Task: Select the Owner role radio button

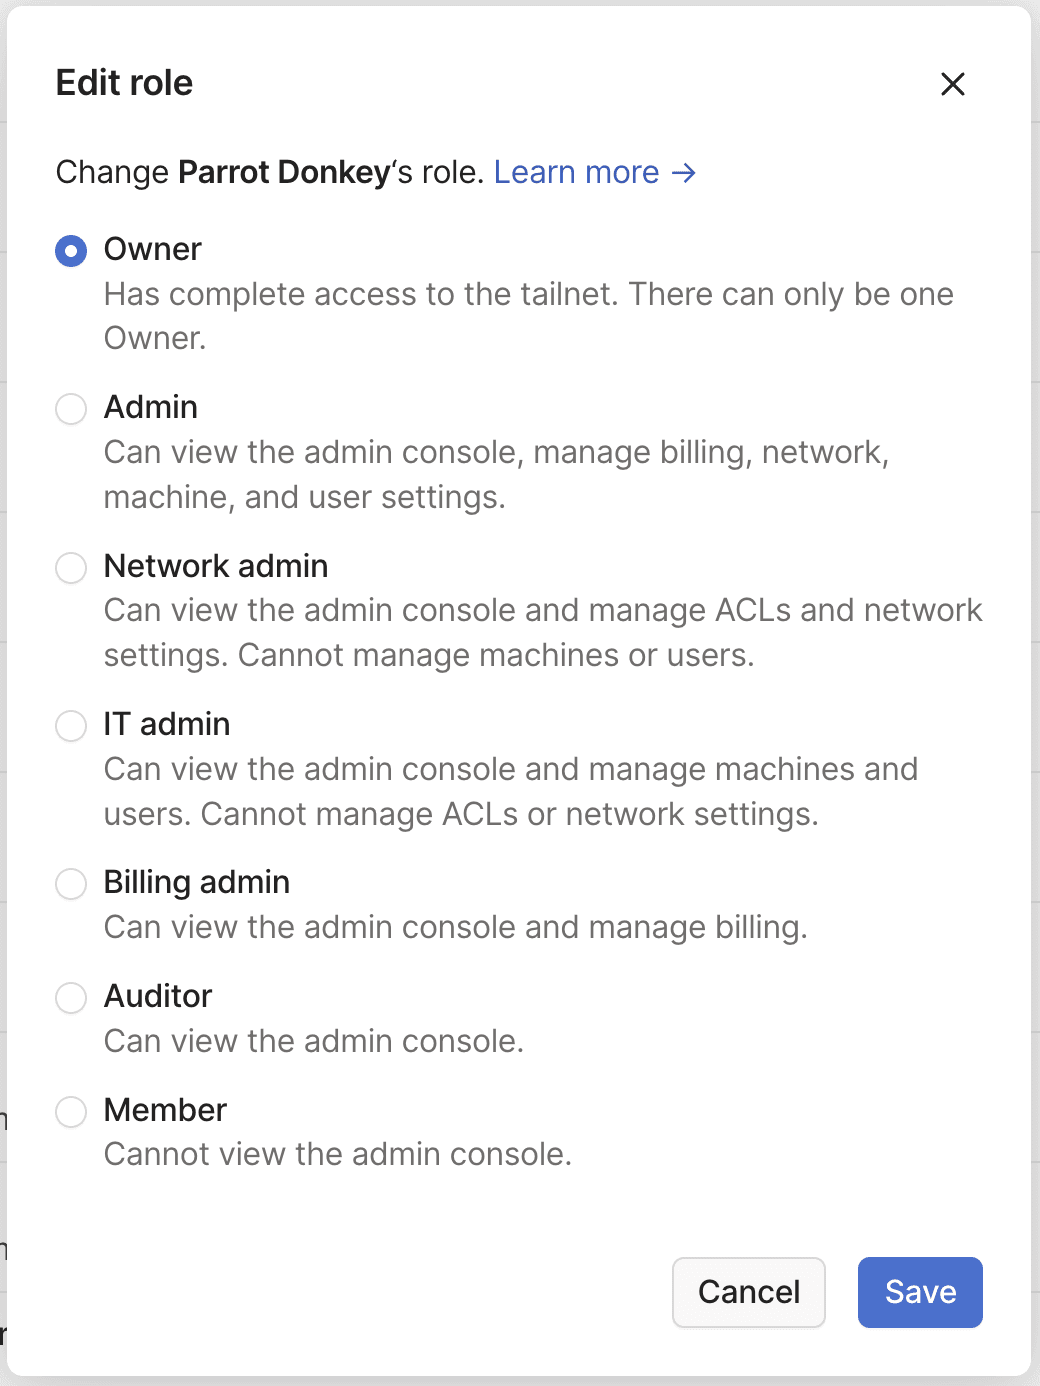Action: tap(71, 250)
